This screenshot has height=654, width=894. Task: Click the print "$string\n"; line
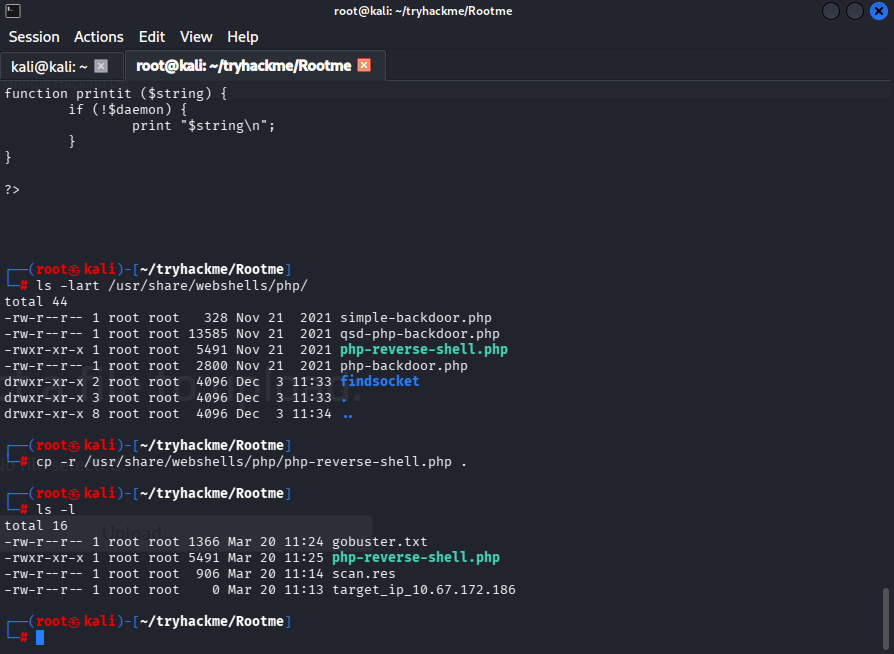pyautogui.click(x=204, y=125)
